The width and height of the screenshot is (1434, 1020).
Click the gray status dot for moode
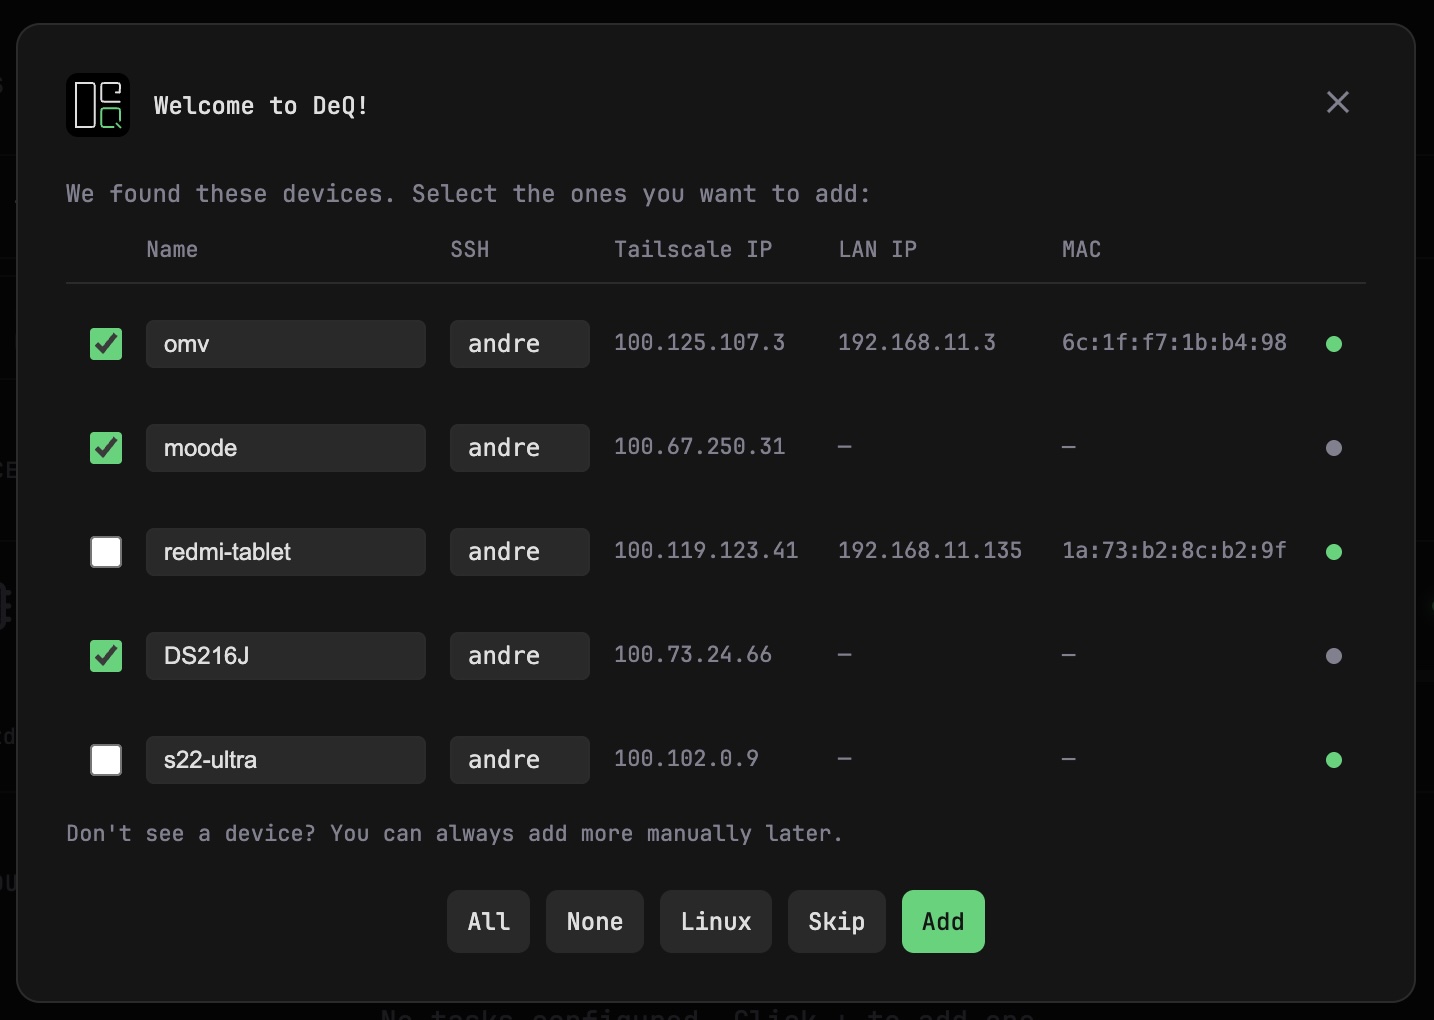[x=1333, y=448]
